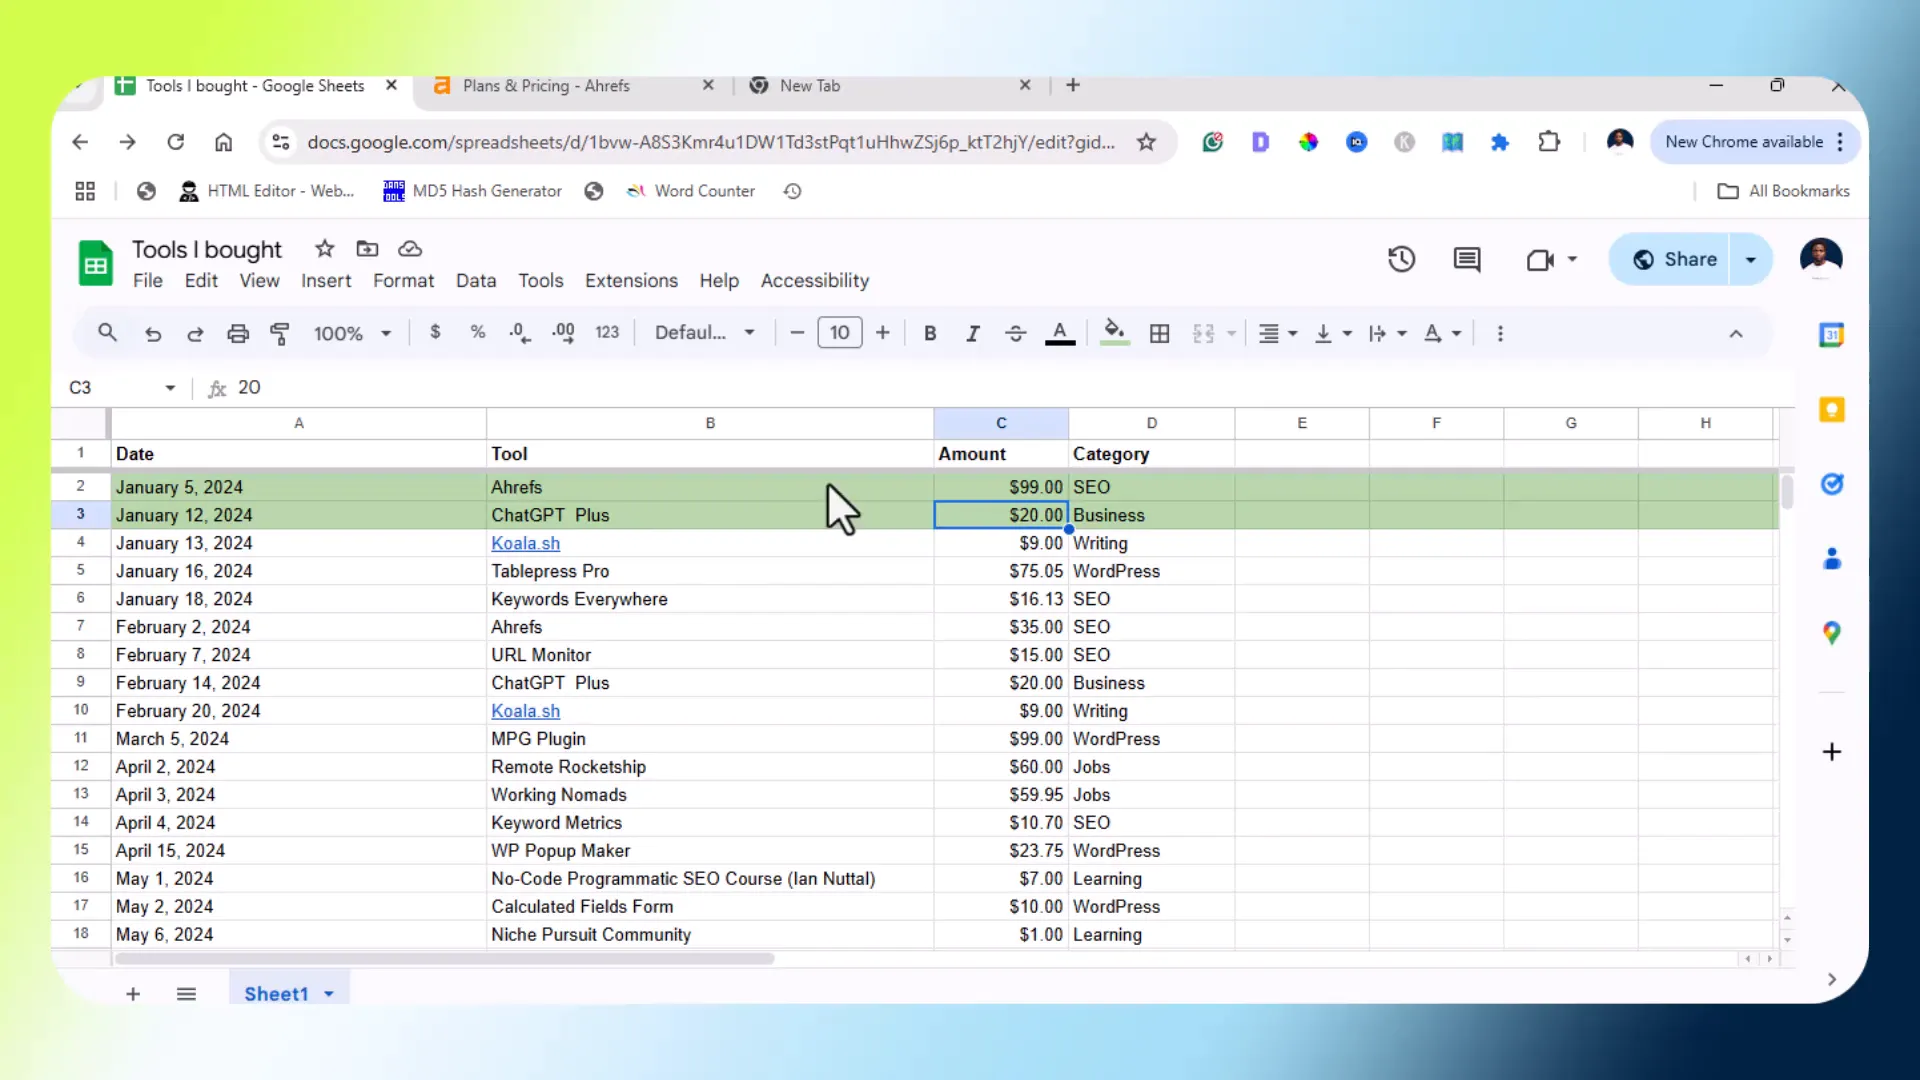Open Word Counter bookmark

coord(690,191)
